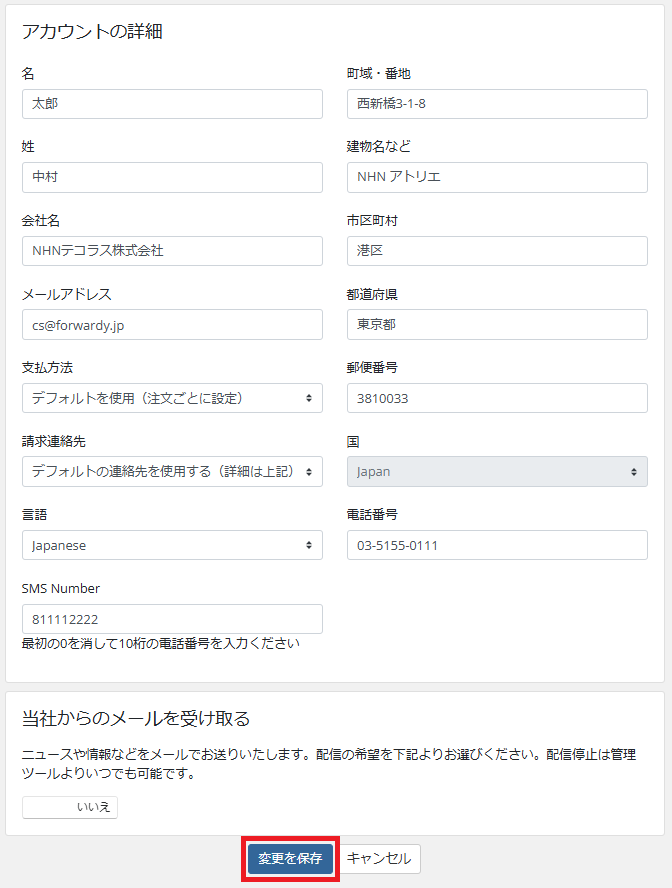Edit the 郵便番号 field
The width and height of the screenshot is (672, 888).
pos(497,398)
